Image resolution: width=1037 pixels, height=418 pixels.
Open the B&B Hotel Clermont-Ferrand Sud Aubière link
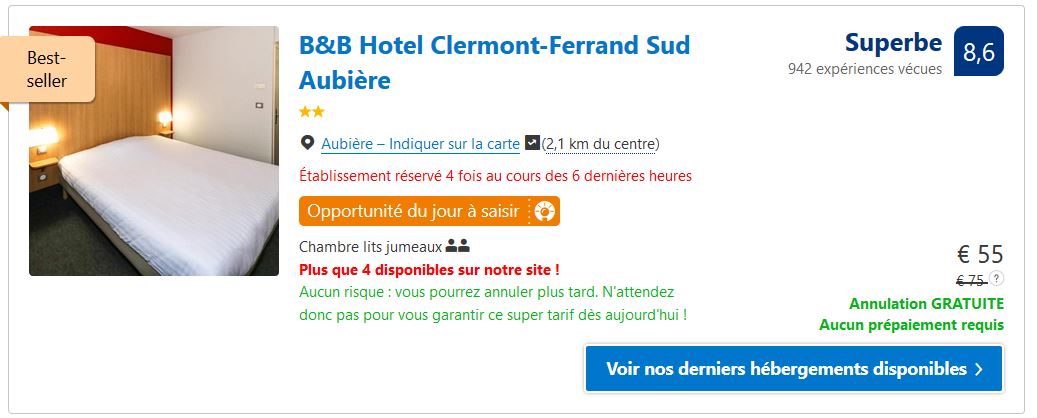click(x=494, y=63)
